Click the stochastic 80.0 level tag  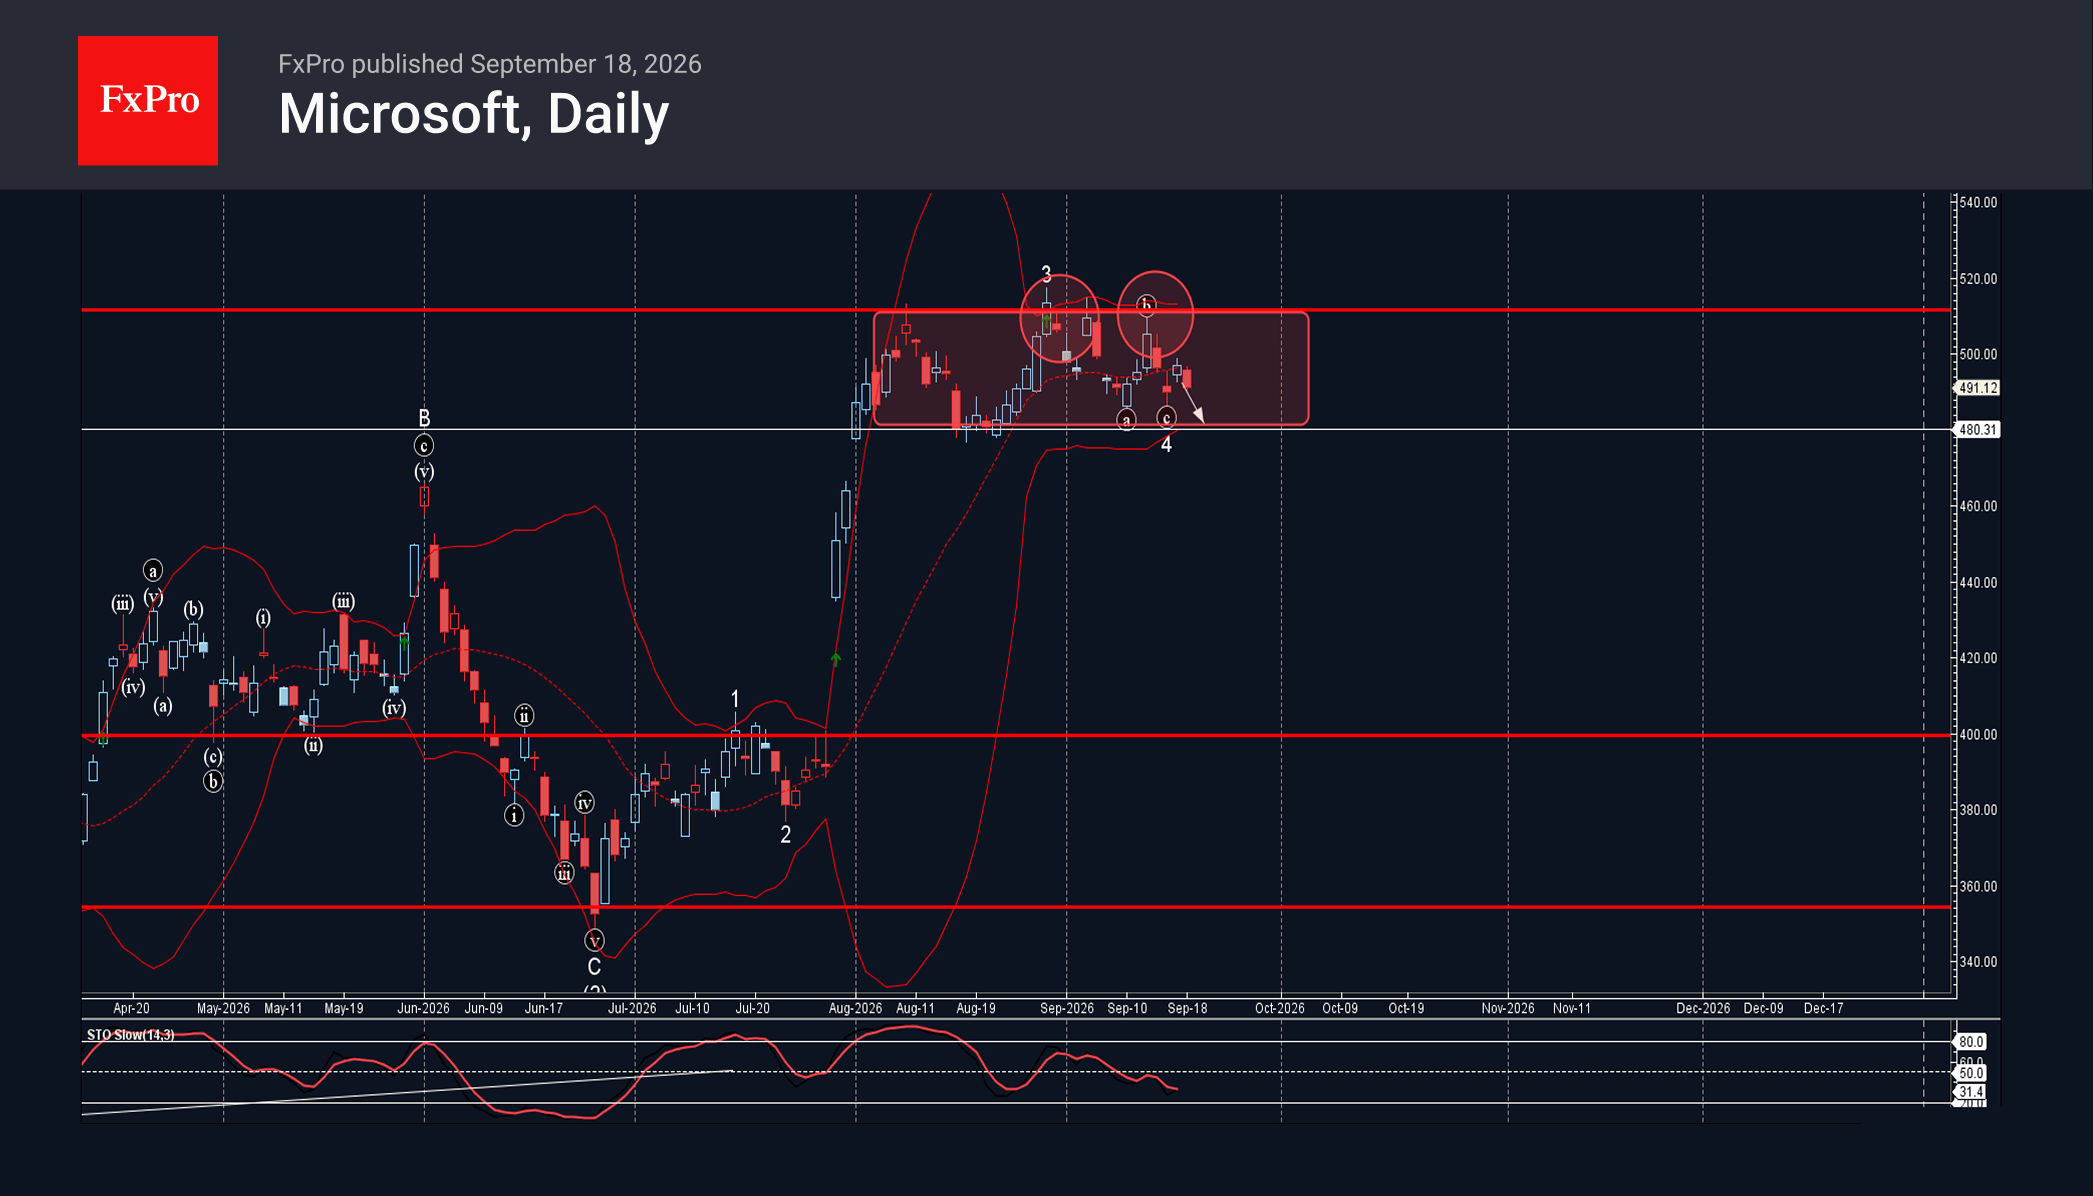[x=1971, y=1042]
